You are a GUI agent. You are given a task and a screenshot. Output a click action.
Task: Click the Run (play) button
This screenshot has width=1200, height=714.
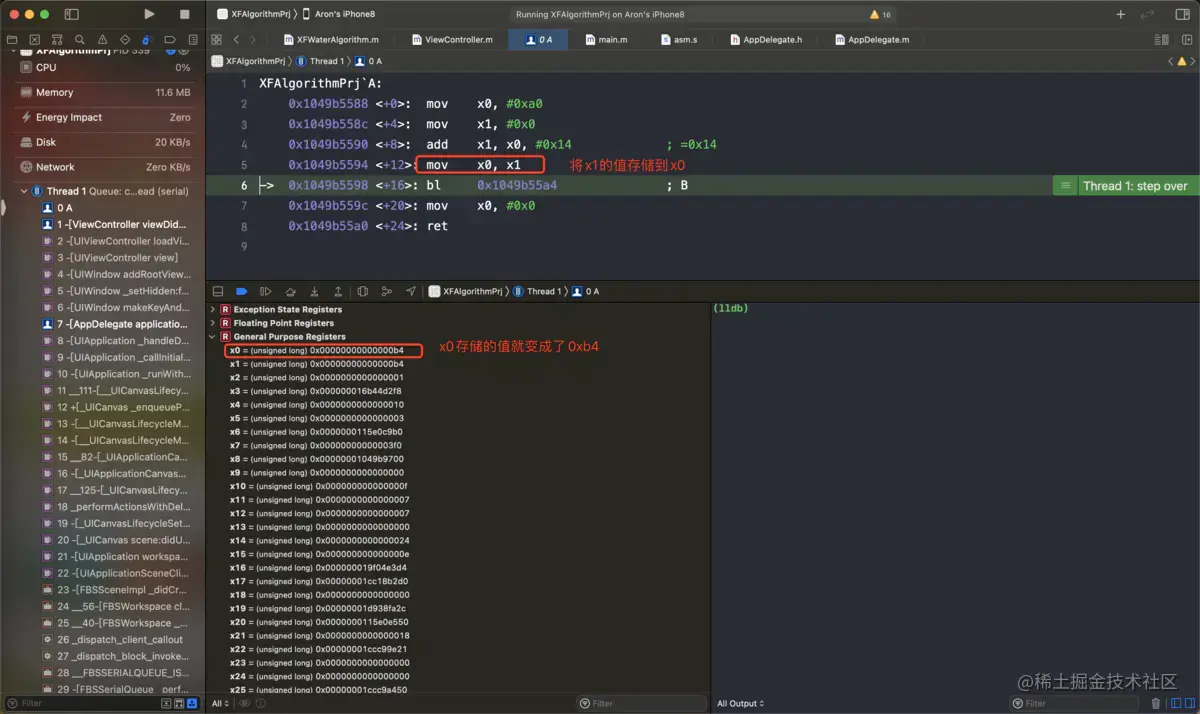pyautogui.click(x=149, y=14)
